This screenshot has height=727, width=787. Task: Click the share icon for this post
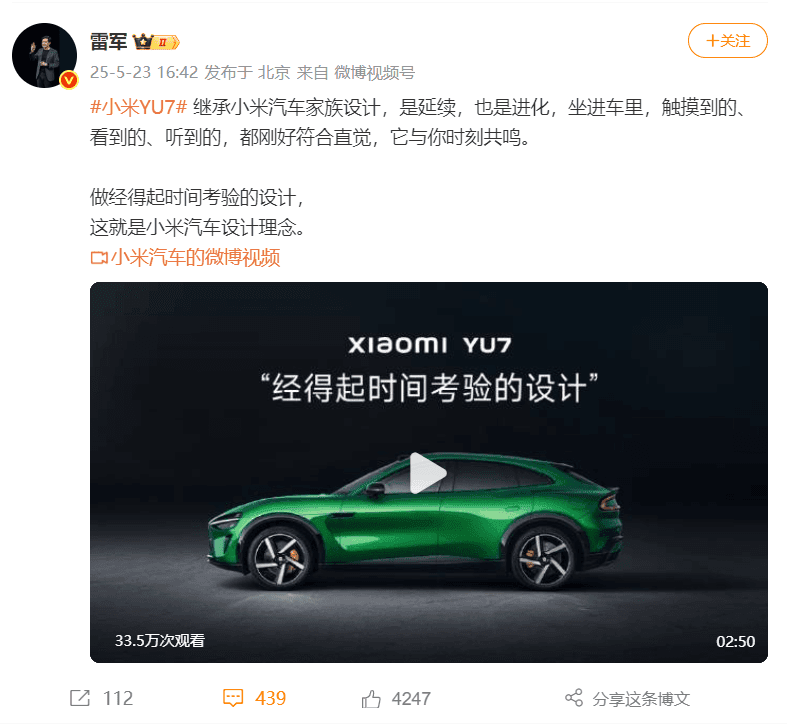[574, 698]
